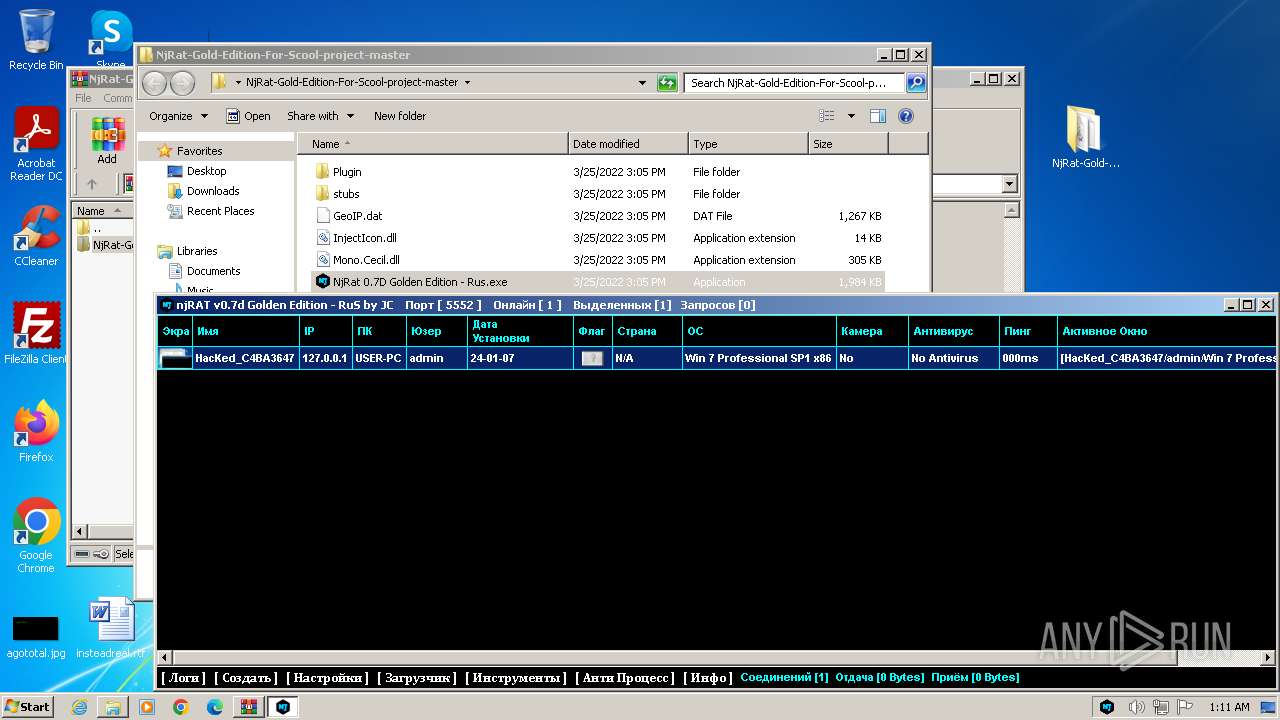Expand breadcrumb arrow after folder name in address bar
The width and height of the screenshot is (1280, 720).
click(467, 83)
